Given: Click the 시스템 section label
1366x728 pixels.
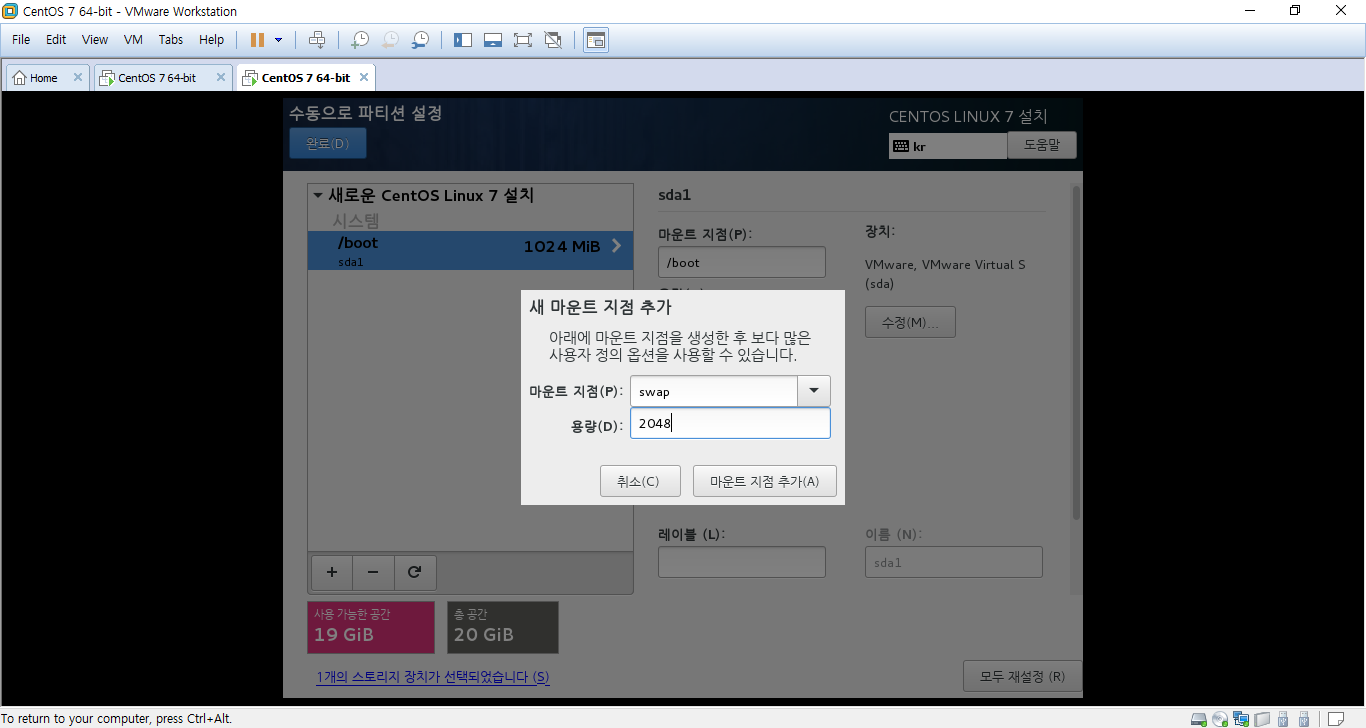Looking at the screenshot, I should coord(356,220).
